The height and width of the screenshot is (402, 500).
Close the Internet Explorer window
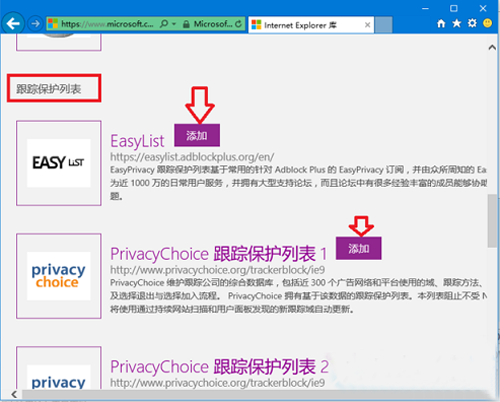pos(483,9)
